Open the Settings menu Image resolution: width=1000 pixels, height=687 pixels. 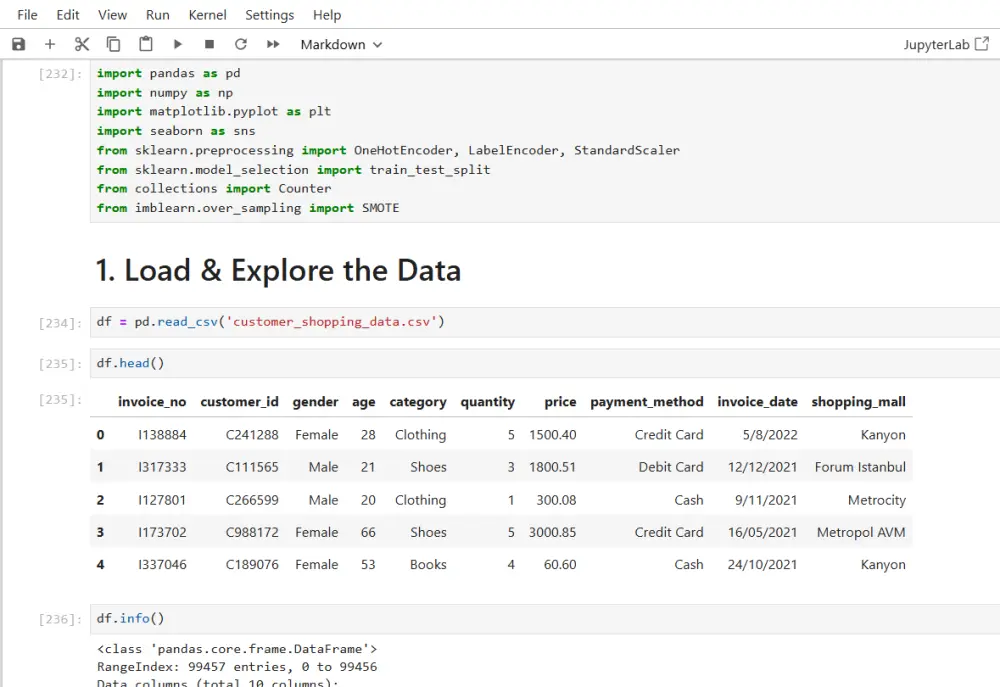tap(269, 15)
